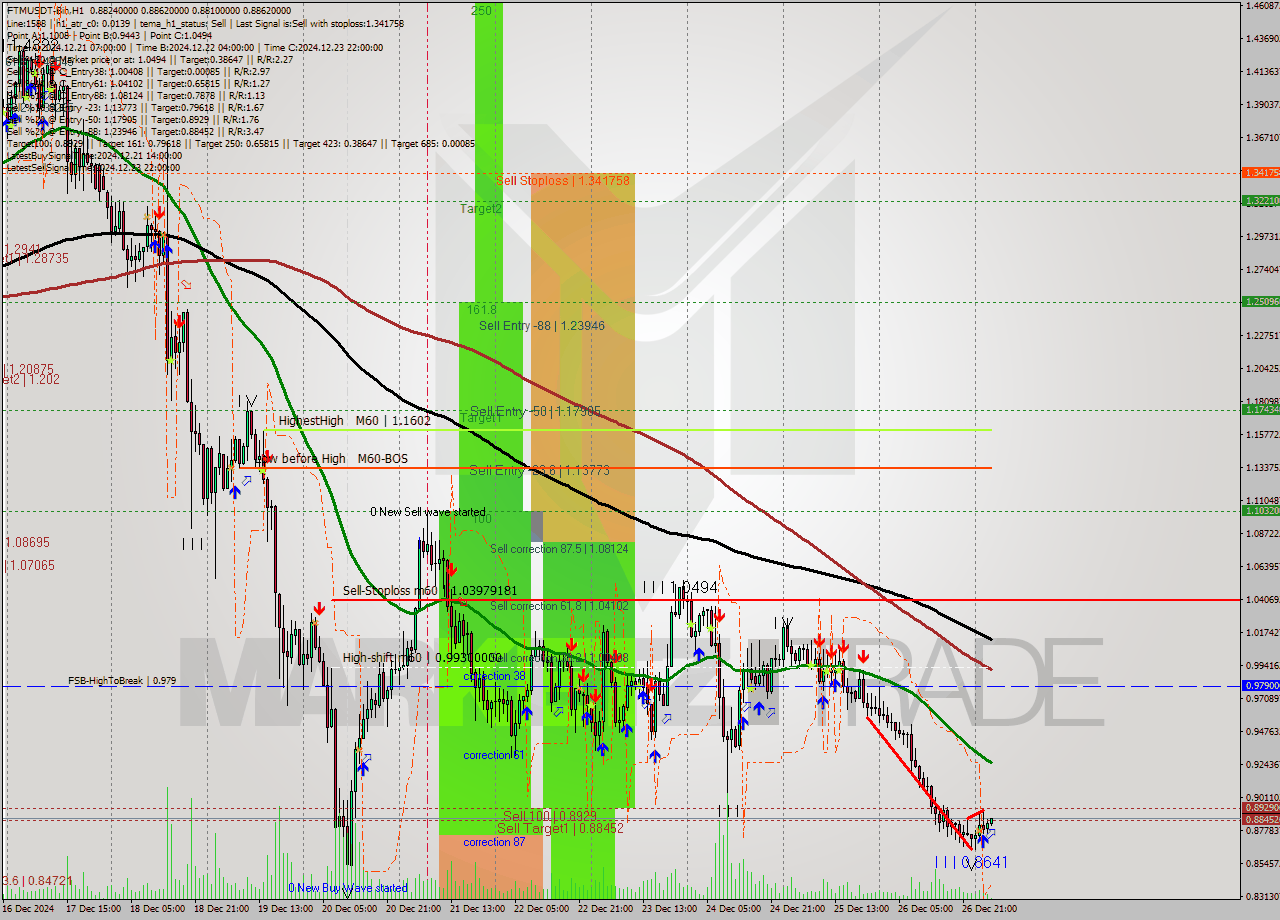This screenshot has width=1280, height=920.
Task: Click the green '250' label at chart top
Action: click(x=481, y=10)
